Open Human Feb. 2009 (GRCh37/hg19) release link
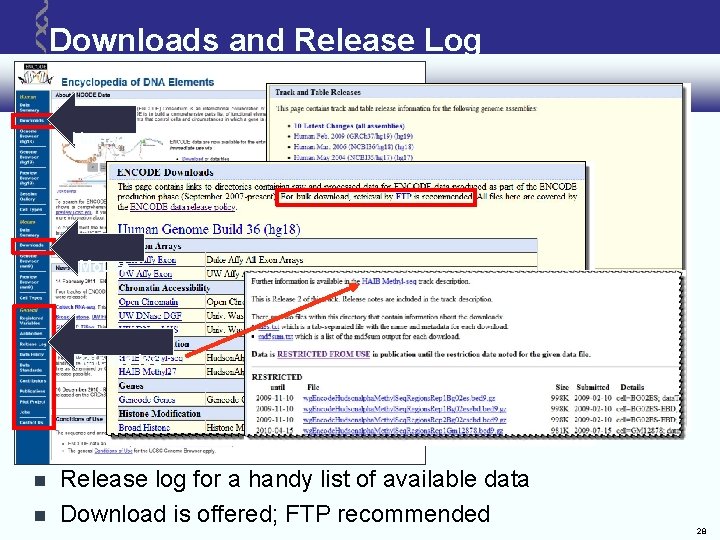720x540 pixels. (x=353, y=136)
